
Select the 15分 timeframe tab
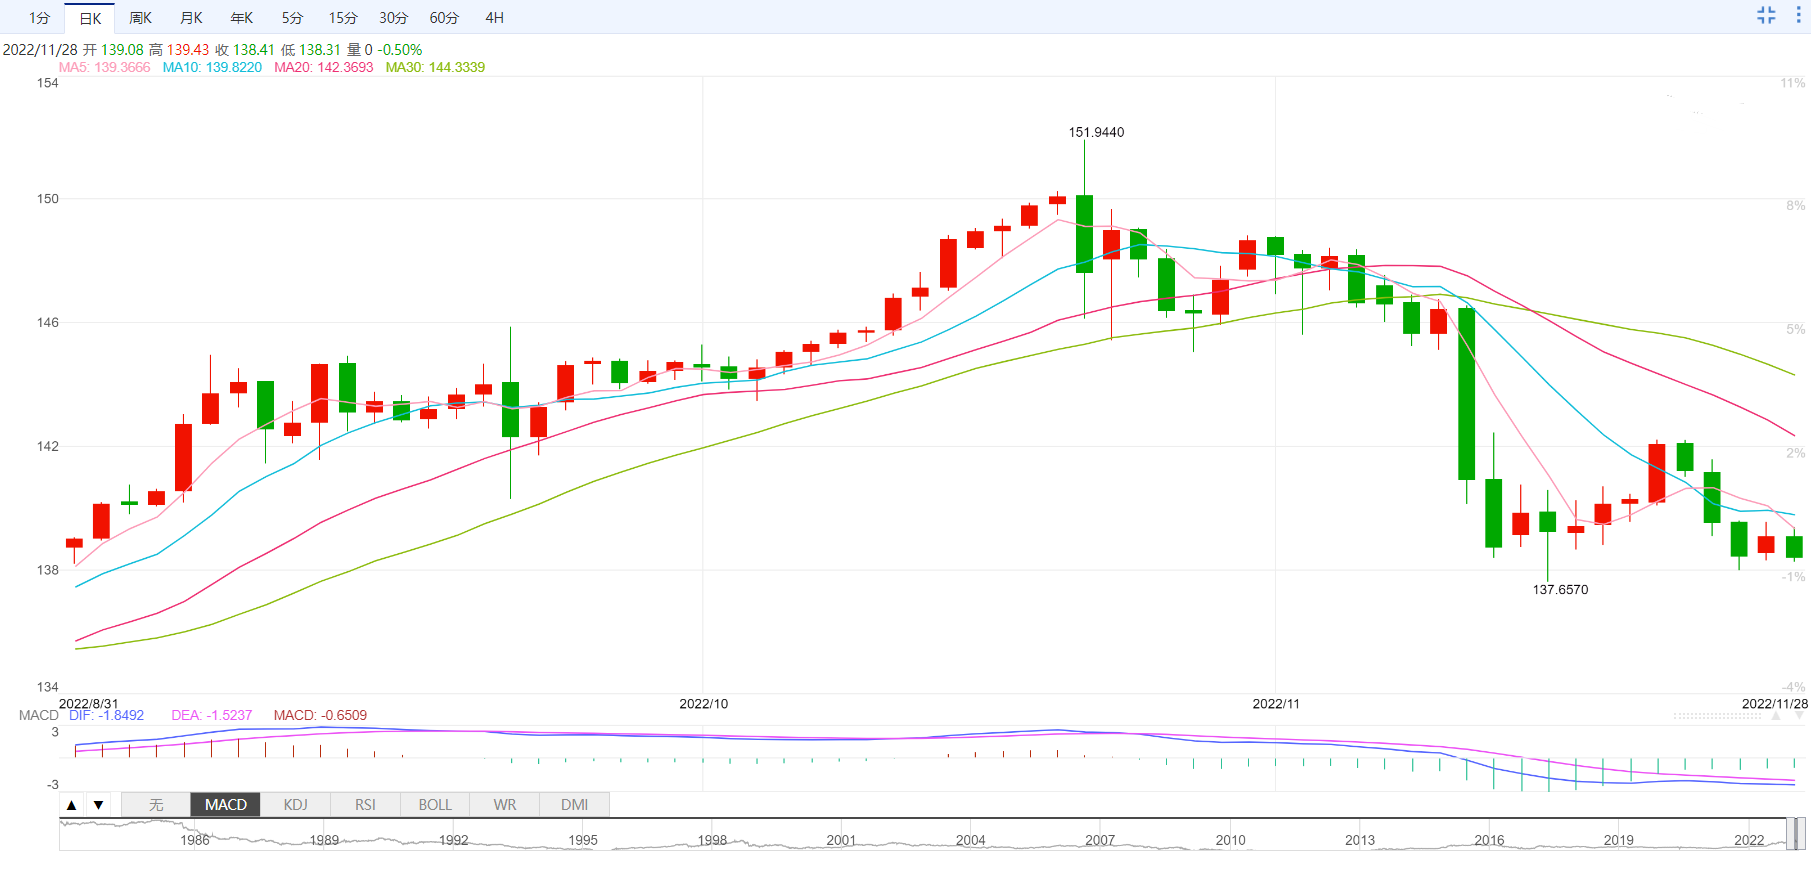(x=343, y=18)
